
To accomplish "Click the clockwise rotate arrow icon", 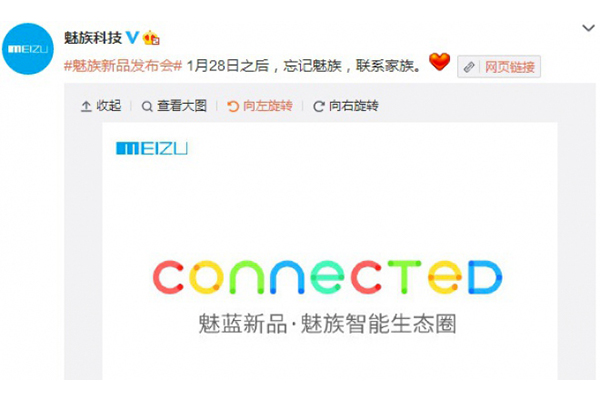I will point(319,106).
